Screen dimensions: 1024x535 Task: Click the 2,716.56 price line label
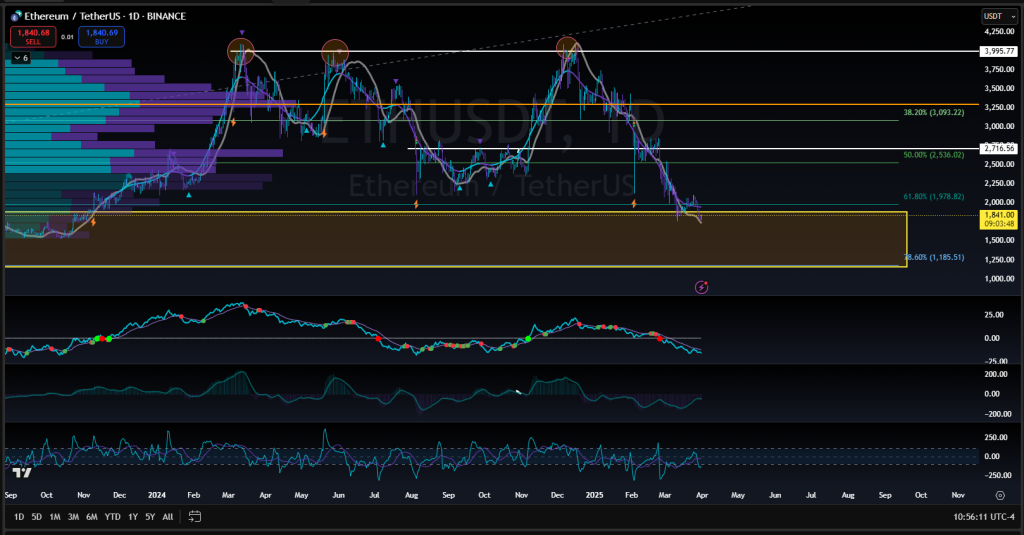(x=999, y=149)
